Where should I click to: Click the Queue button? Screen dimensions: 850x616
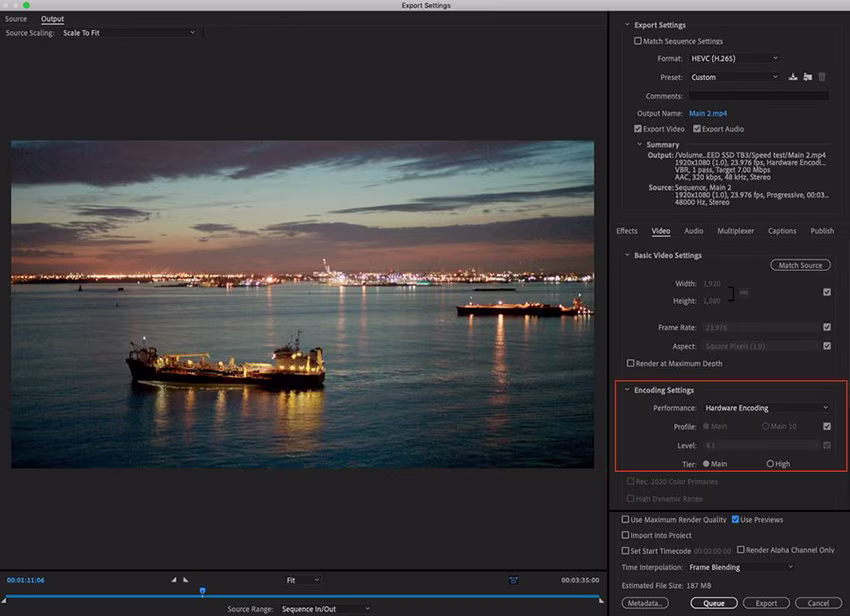(713, 603)
